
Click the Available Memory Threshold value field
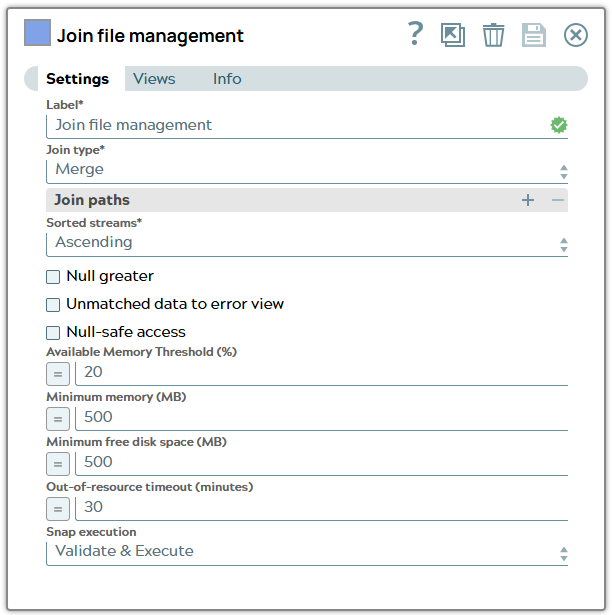(321, 373)
